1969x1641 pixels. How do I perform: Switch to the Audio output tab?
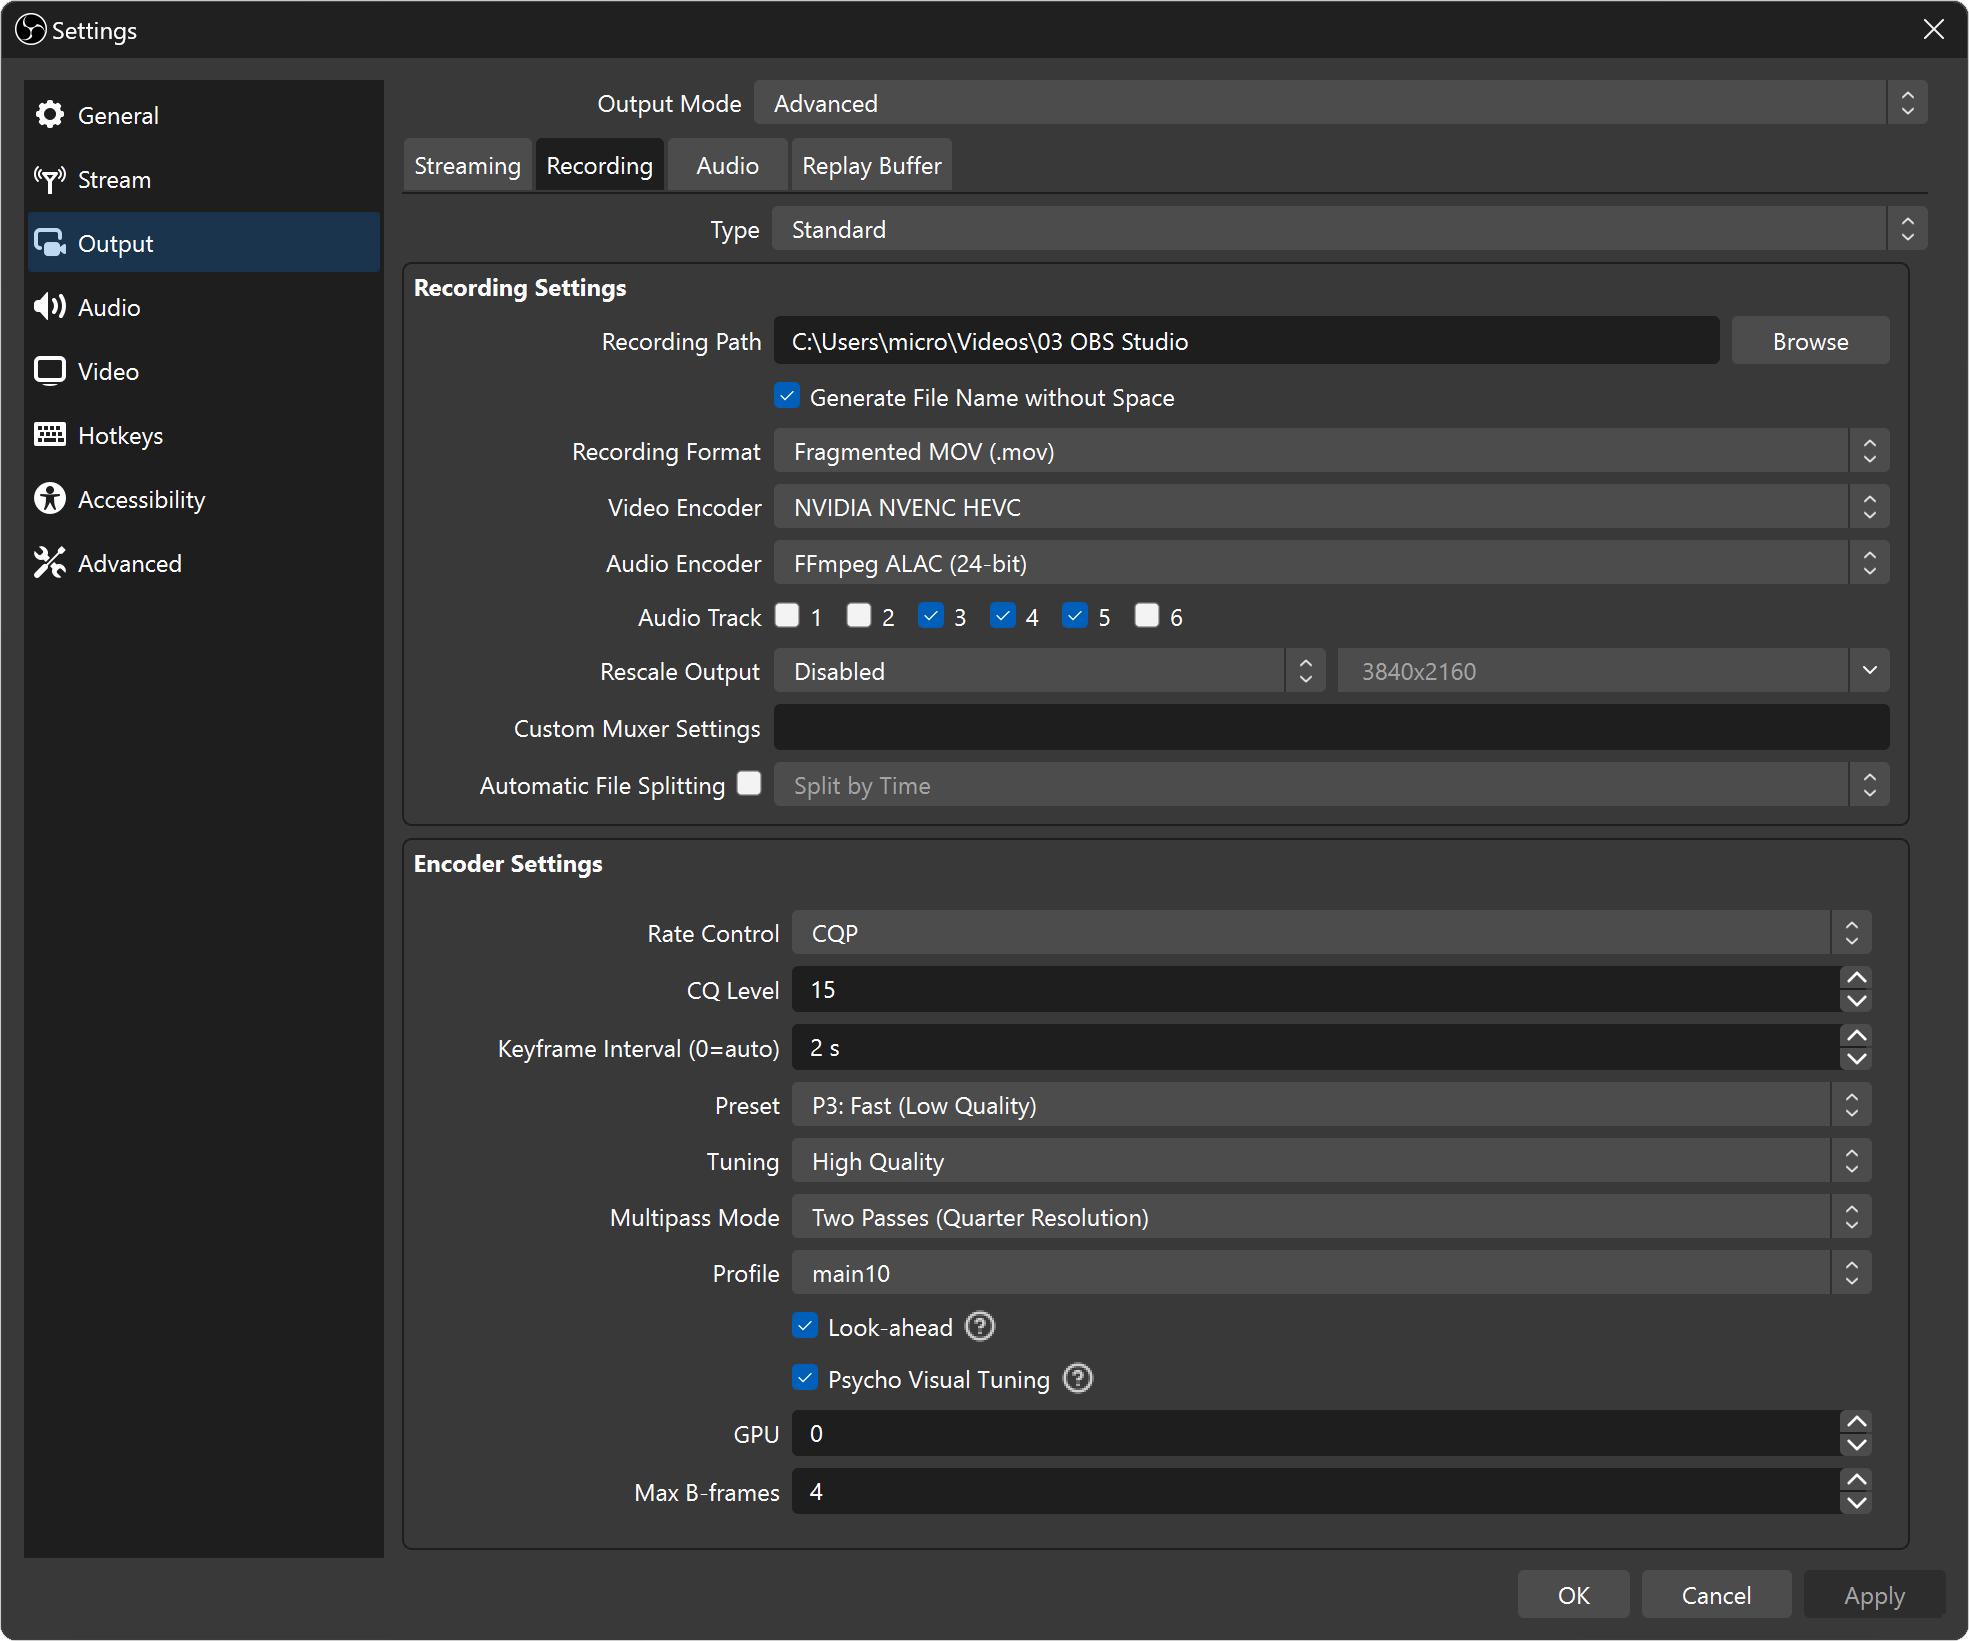(727, 165)
